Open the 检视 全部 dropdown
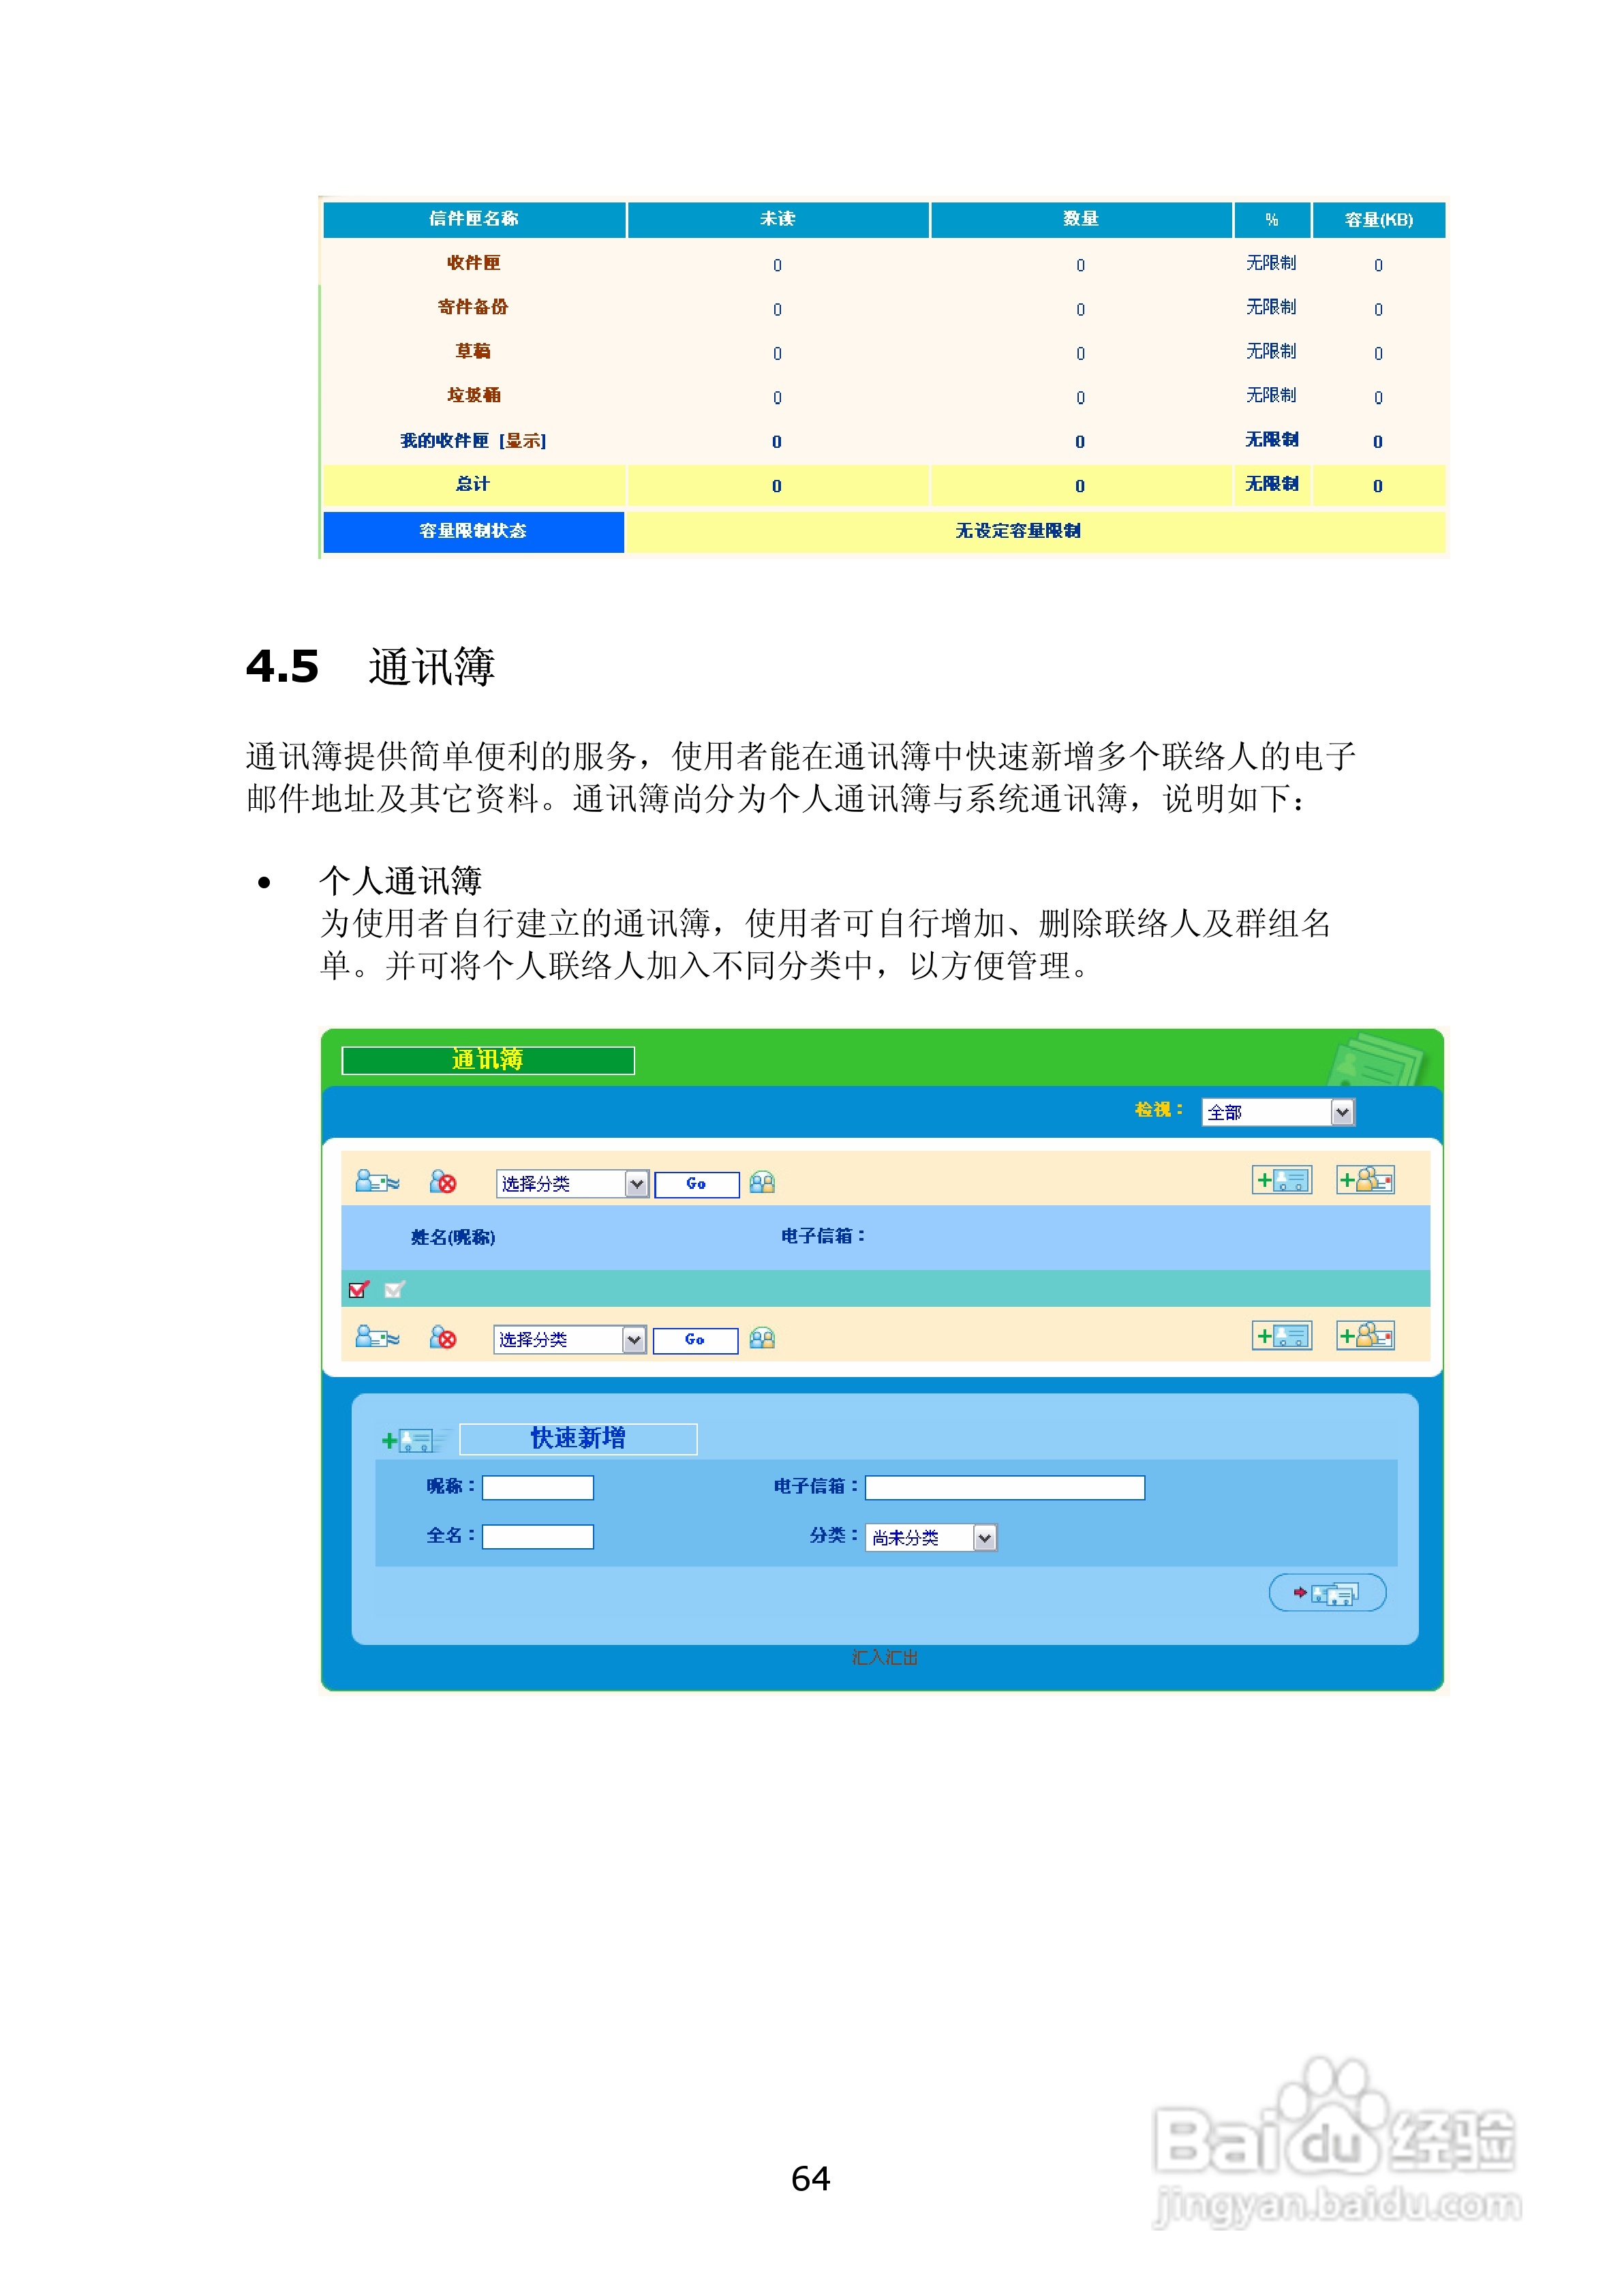The height and width of the screenshot is (2296, 1622). 1278,1112
